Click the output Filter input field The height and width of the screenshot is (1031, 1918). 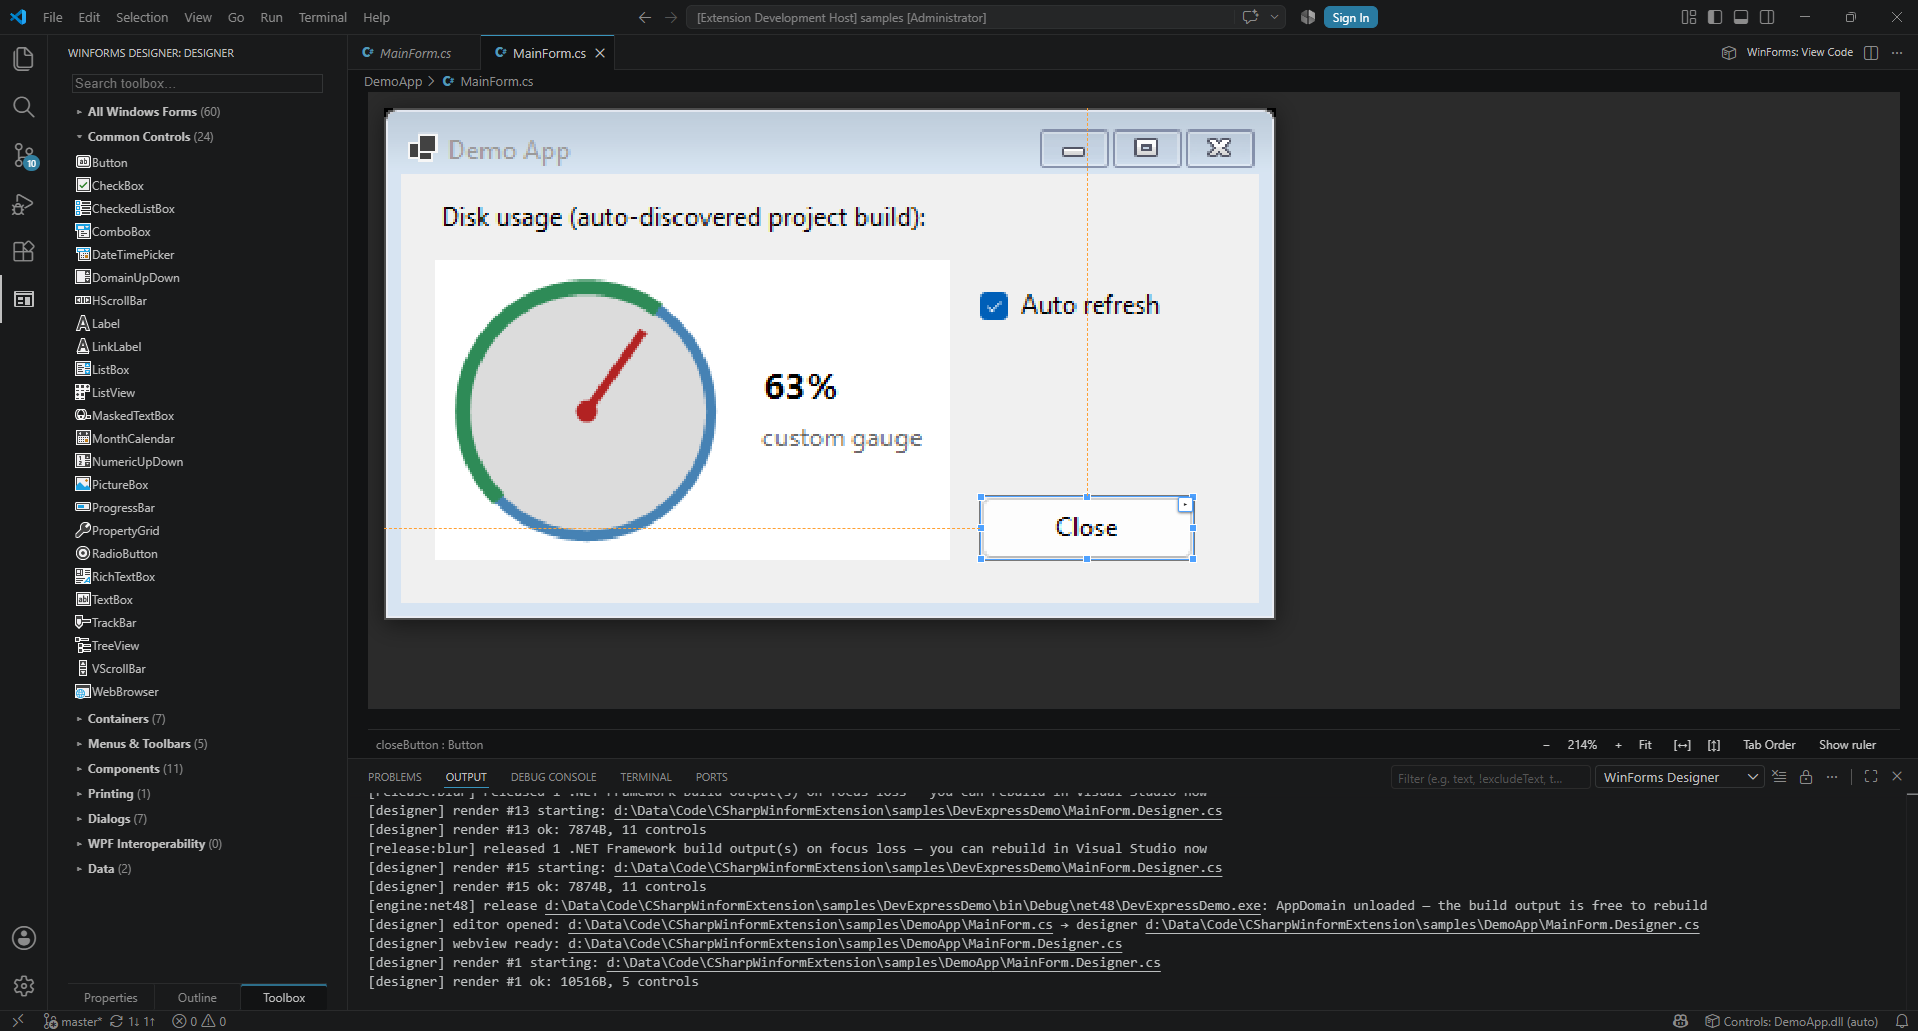(1490, 778)
